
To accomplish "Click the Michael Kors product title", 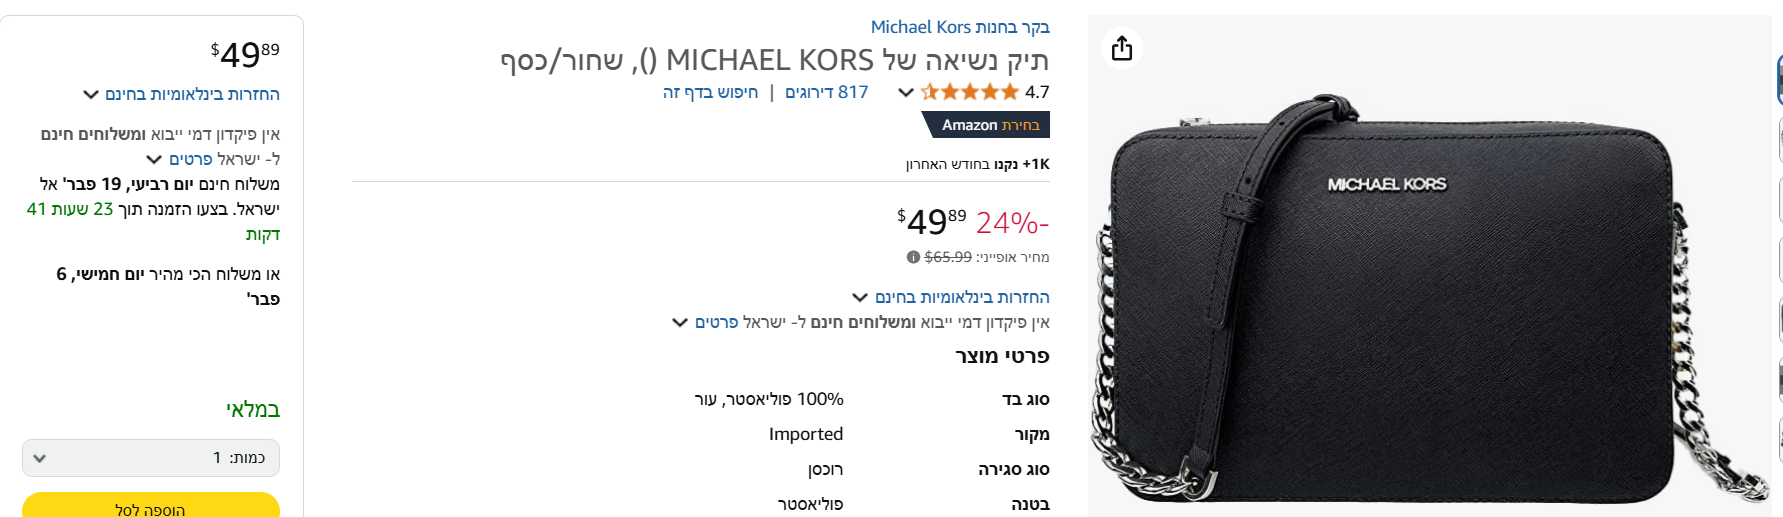I will [775, 60].
